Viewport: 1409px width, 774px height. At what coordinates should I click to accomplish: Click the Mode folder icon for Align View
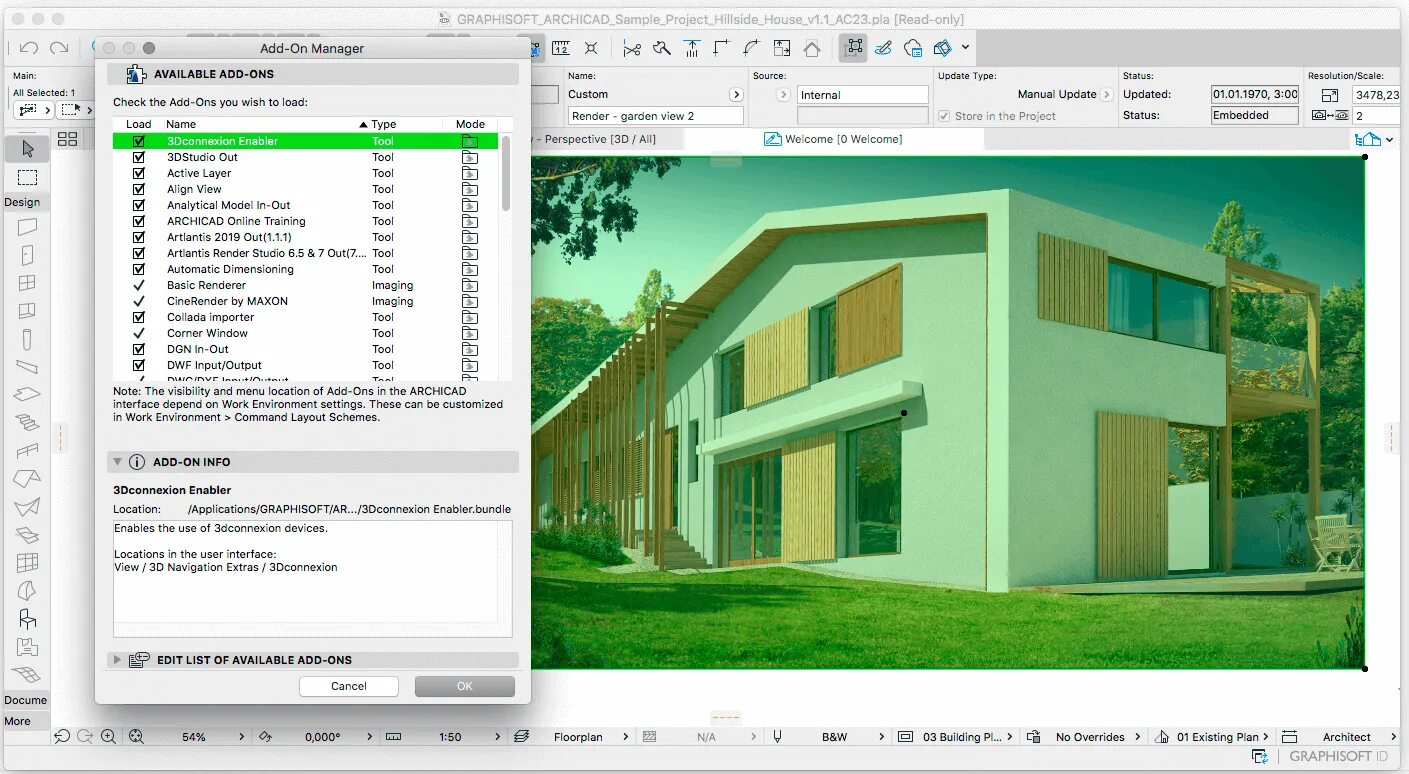tap(469, 189)
